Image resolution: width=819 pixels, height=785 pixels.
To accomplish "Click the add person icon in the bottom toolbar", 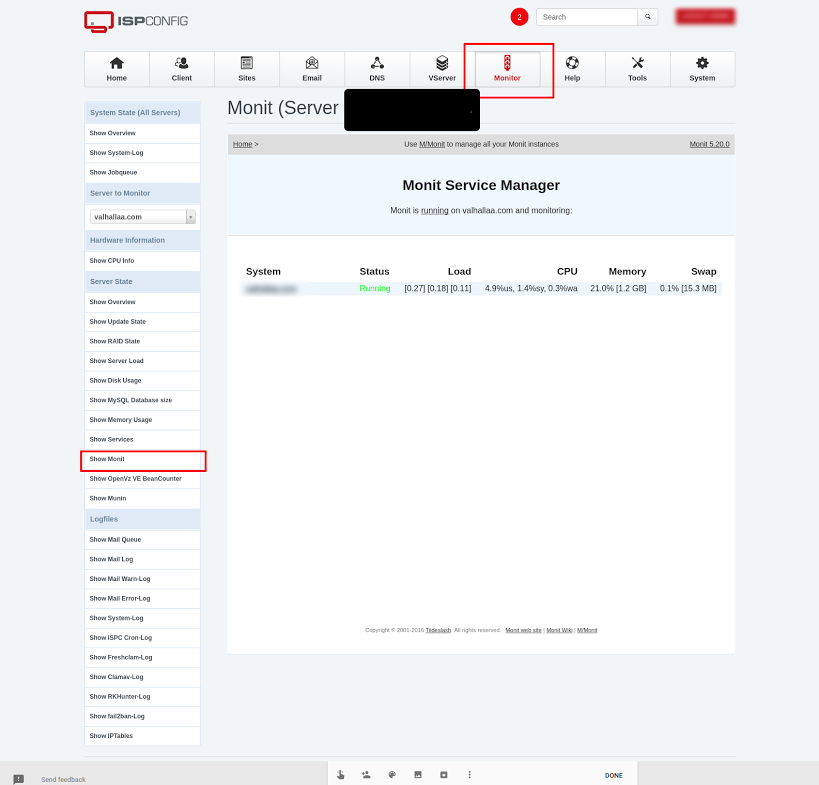I will click(x=366, y=775).
